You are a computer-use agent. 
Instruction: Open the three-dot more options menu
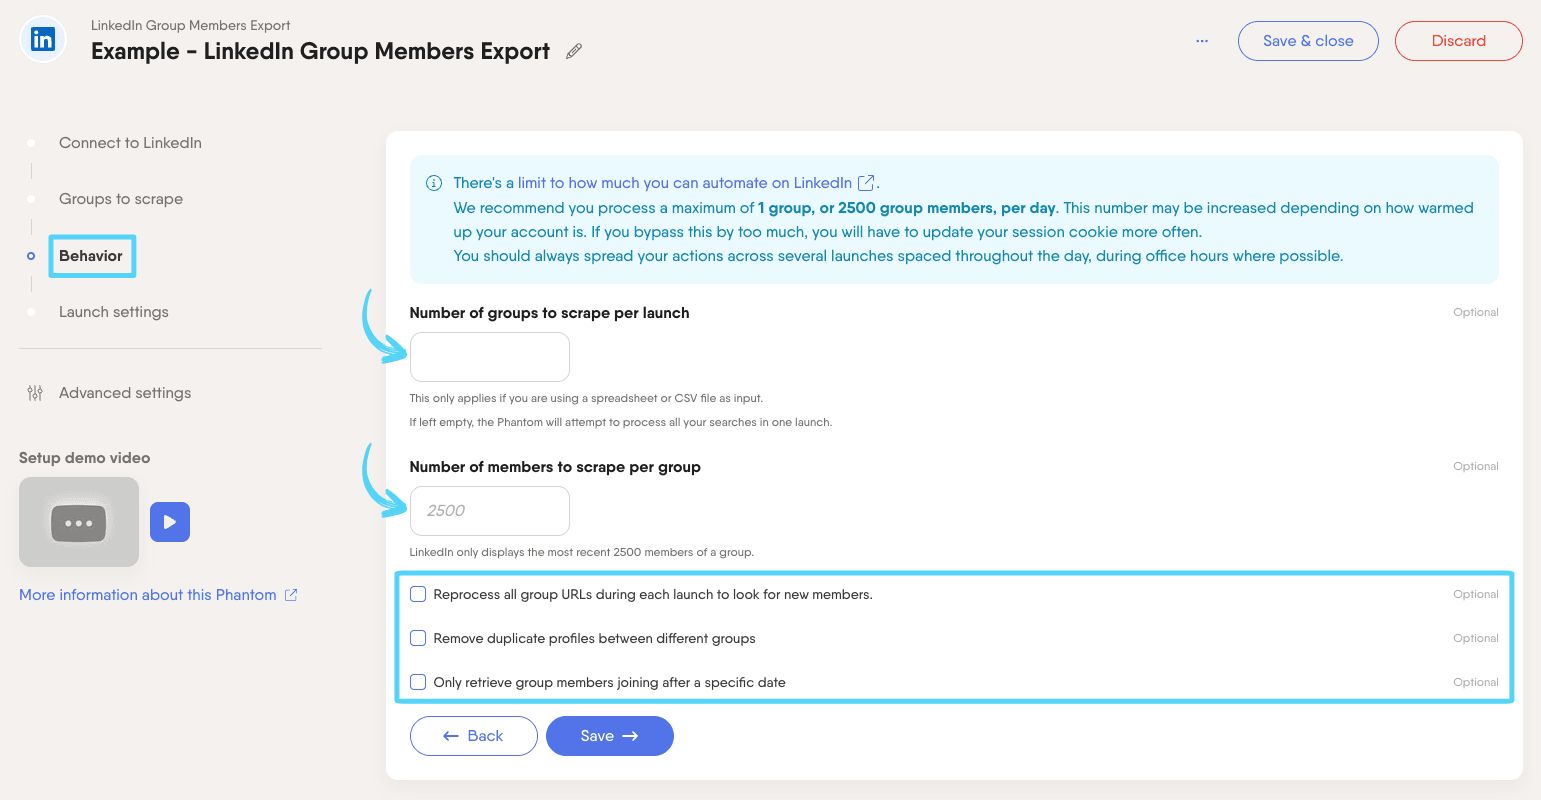[1202, 41]
